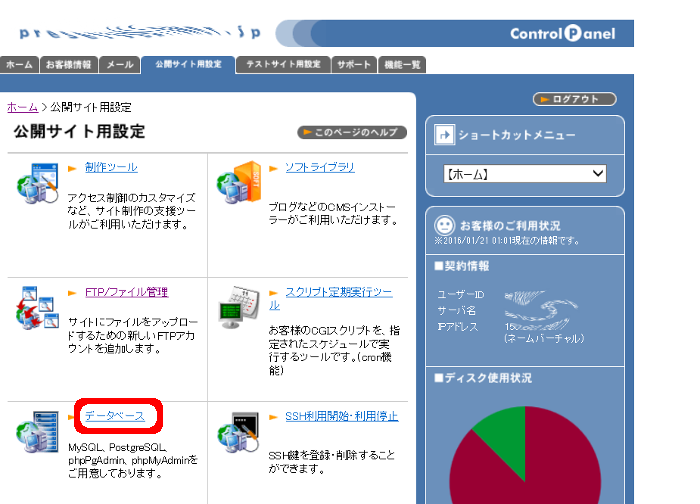Click the MySQL, PostgreSQL description text
The image size is (700, 504).
click(x=133, y=460)
